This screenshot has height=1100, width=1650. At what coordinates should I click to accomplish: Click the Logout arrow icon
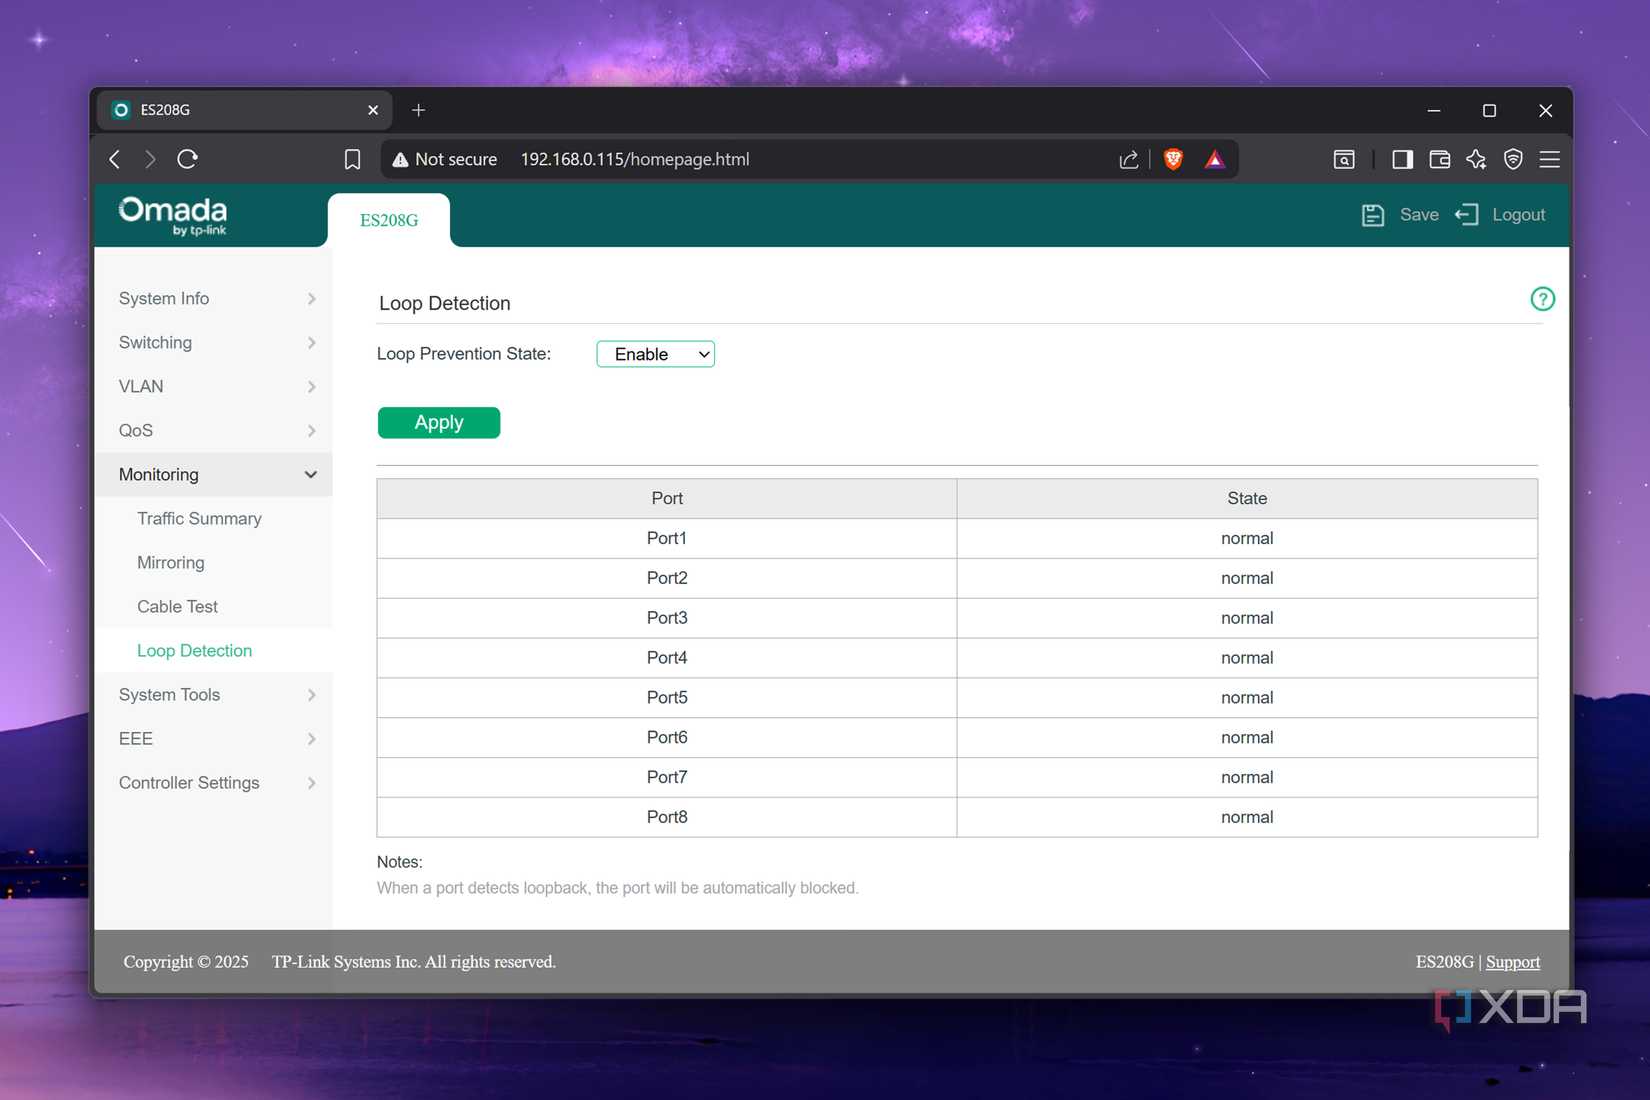tap(1466, 215)
